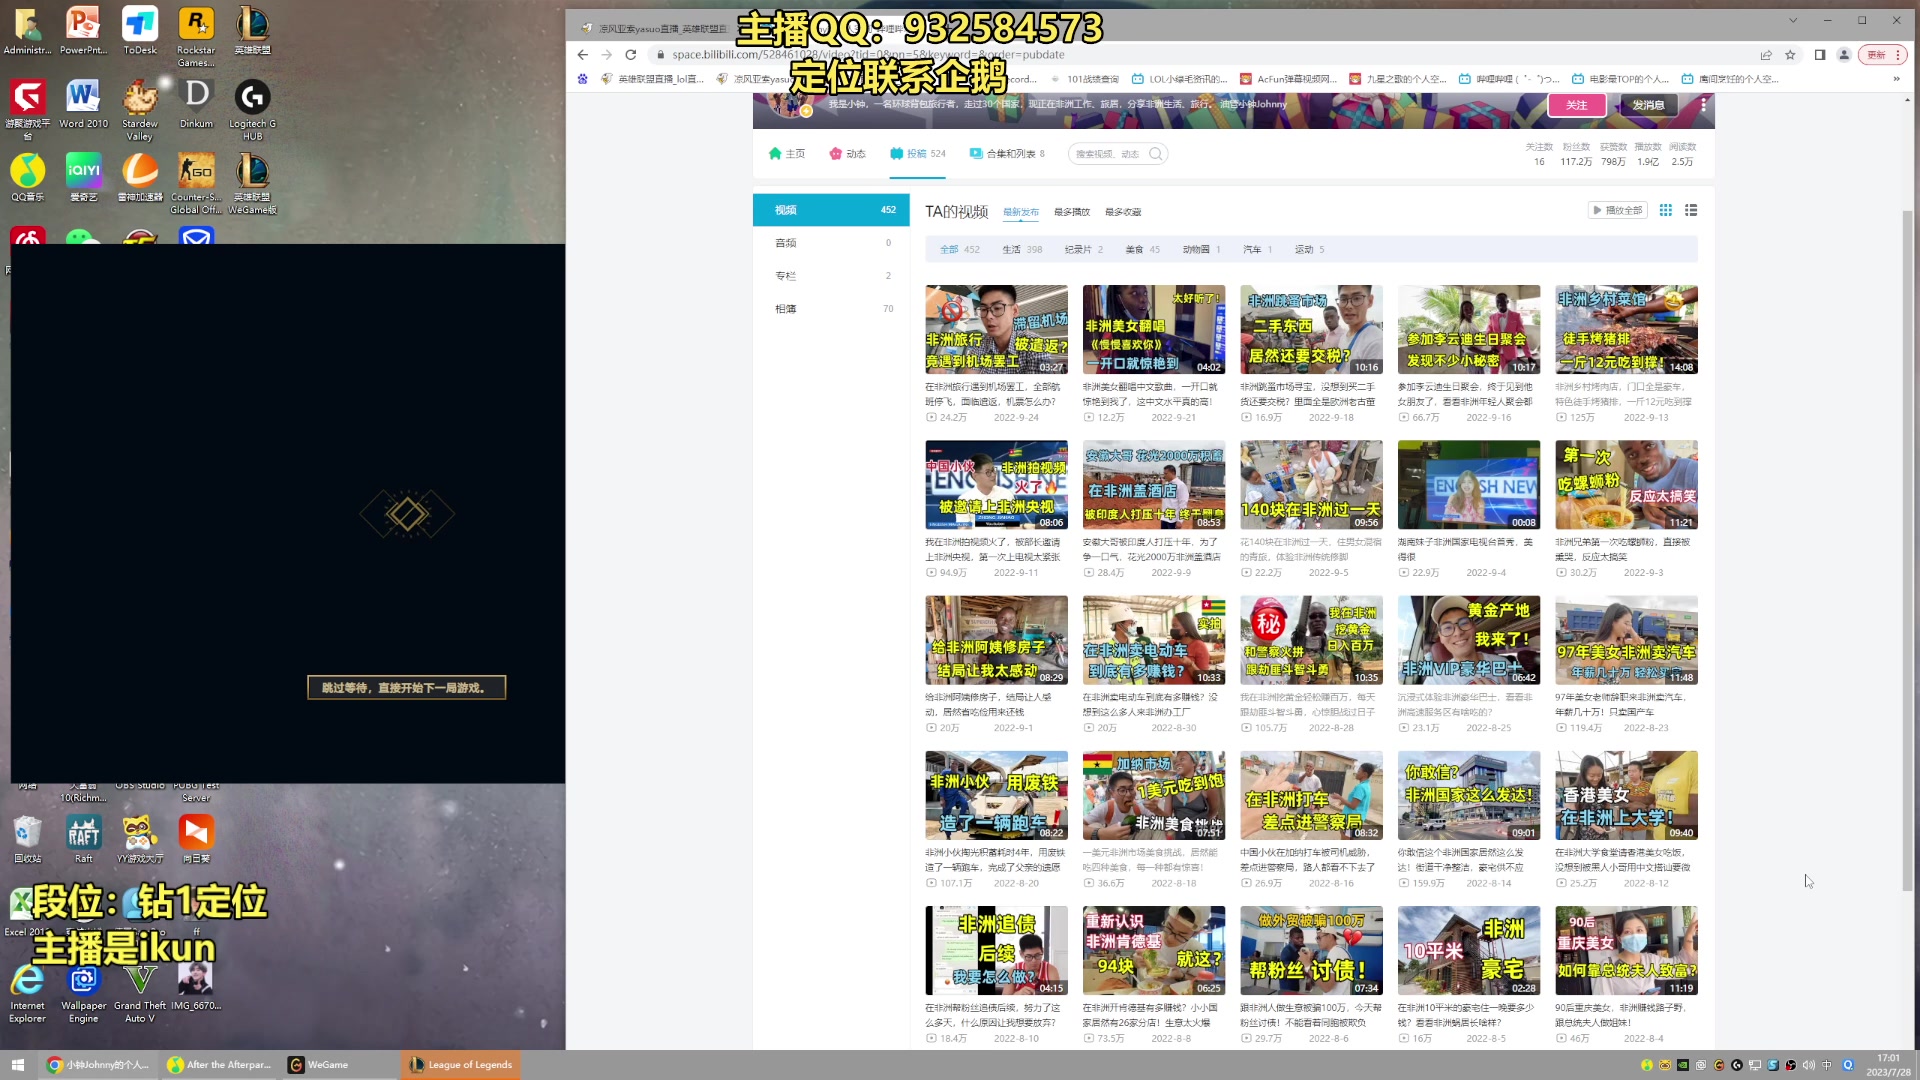Click 搜索视频、动态 search field
The height and width of the screenshot is (1080, 1920).
pos(1107,154)
